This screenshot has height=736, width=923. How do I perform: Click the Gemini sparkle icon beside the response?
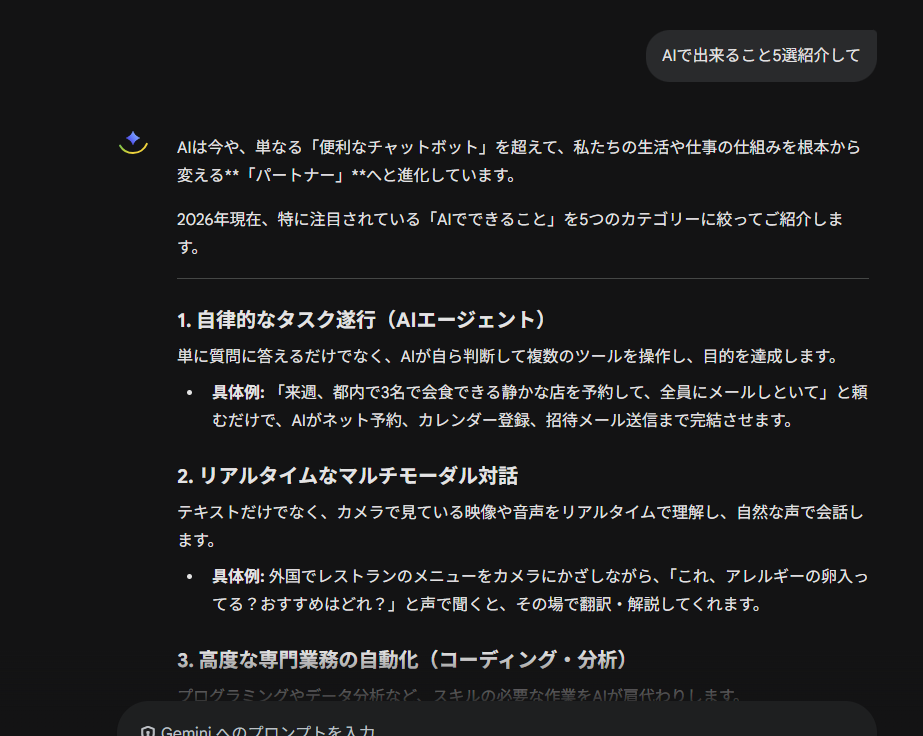pos(133,142)
